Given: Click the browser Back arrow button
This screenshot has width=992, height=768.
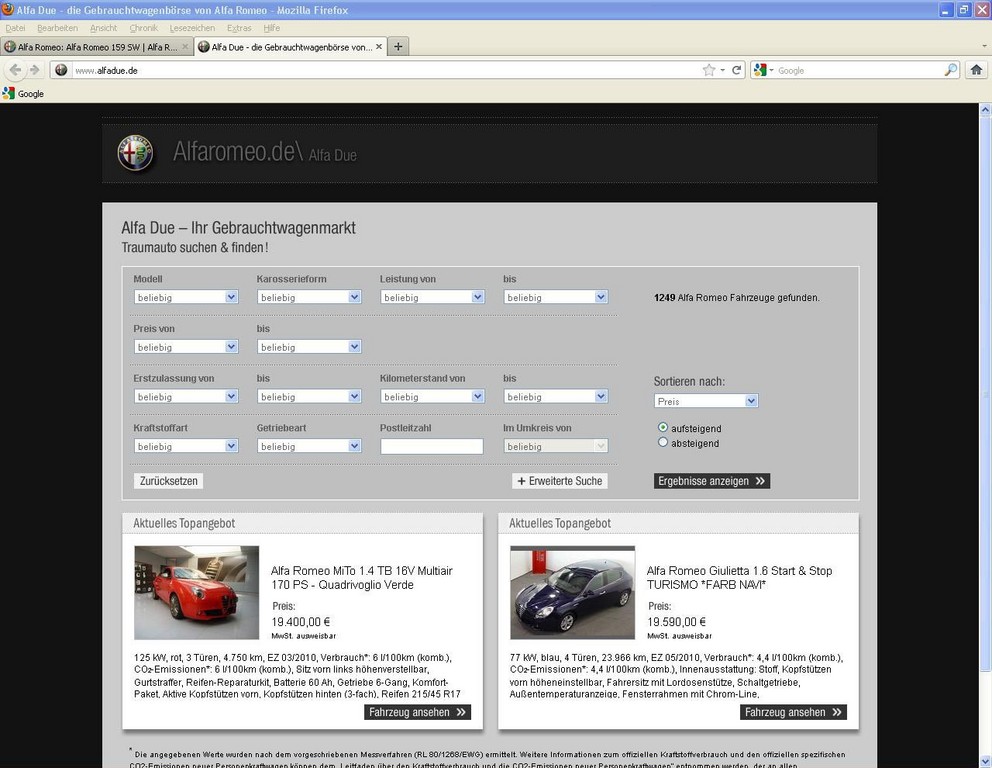Looking at the screenshot, I should 15,70.
